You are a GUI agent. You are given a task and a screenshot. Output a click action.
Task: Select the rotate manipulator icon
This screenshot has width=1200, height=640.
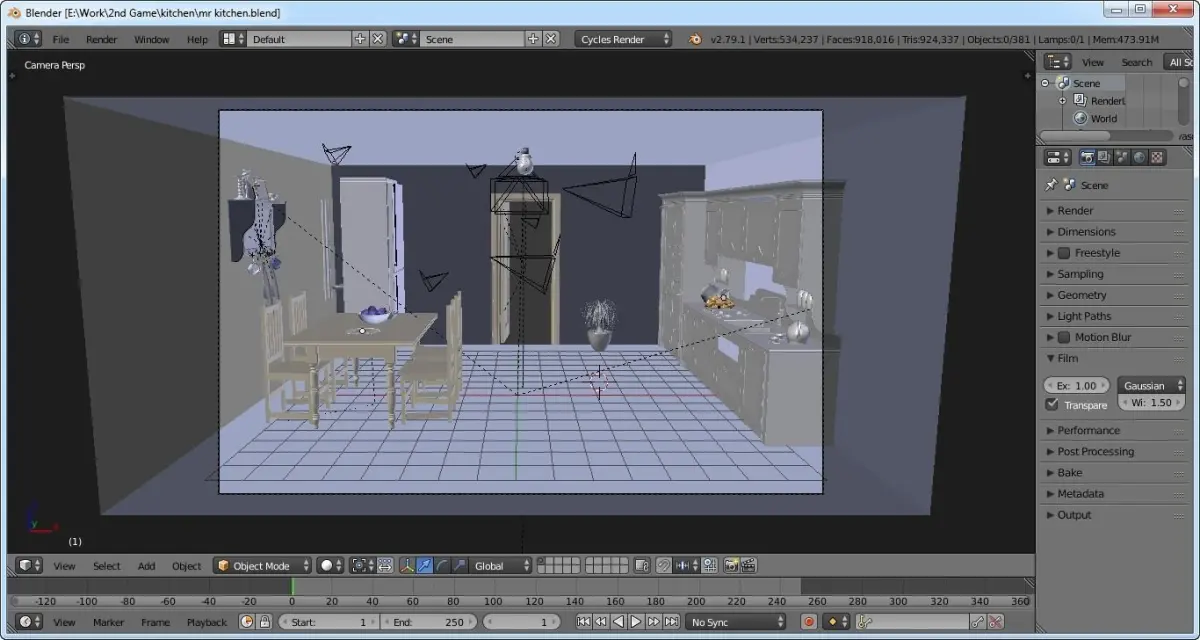click(442, 566)
